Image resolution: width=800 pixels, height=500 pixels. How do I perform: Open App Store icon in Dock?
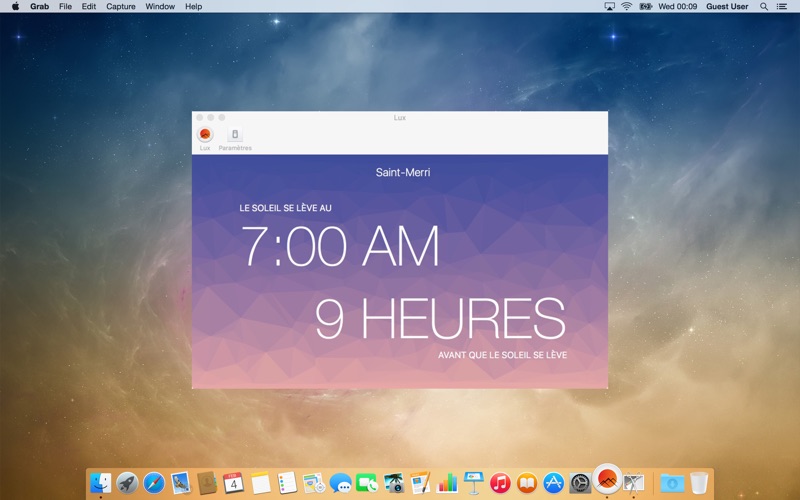click(554, 483)
